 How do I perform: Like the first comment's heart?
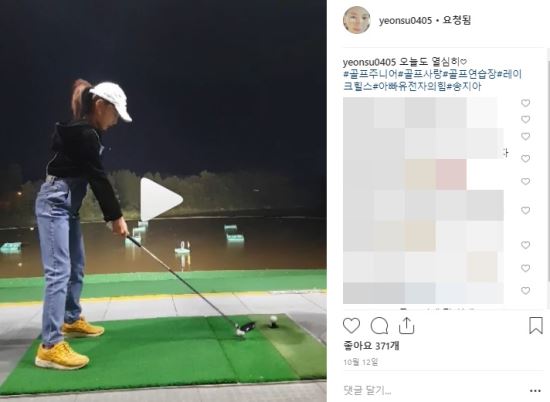pyautogui.click(x=525, y=103)
